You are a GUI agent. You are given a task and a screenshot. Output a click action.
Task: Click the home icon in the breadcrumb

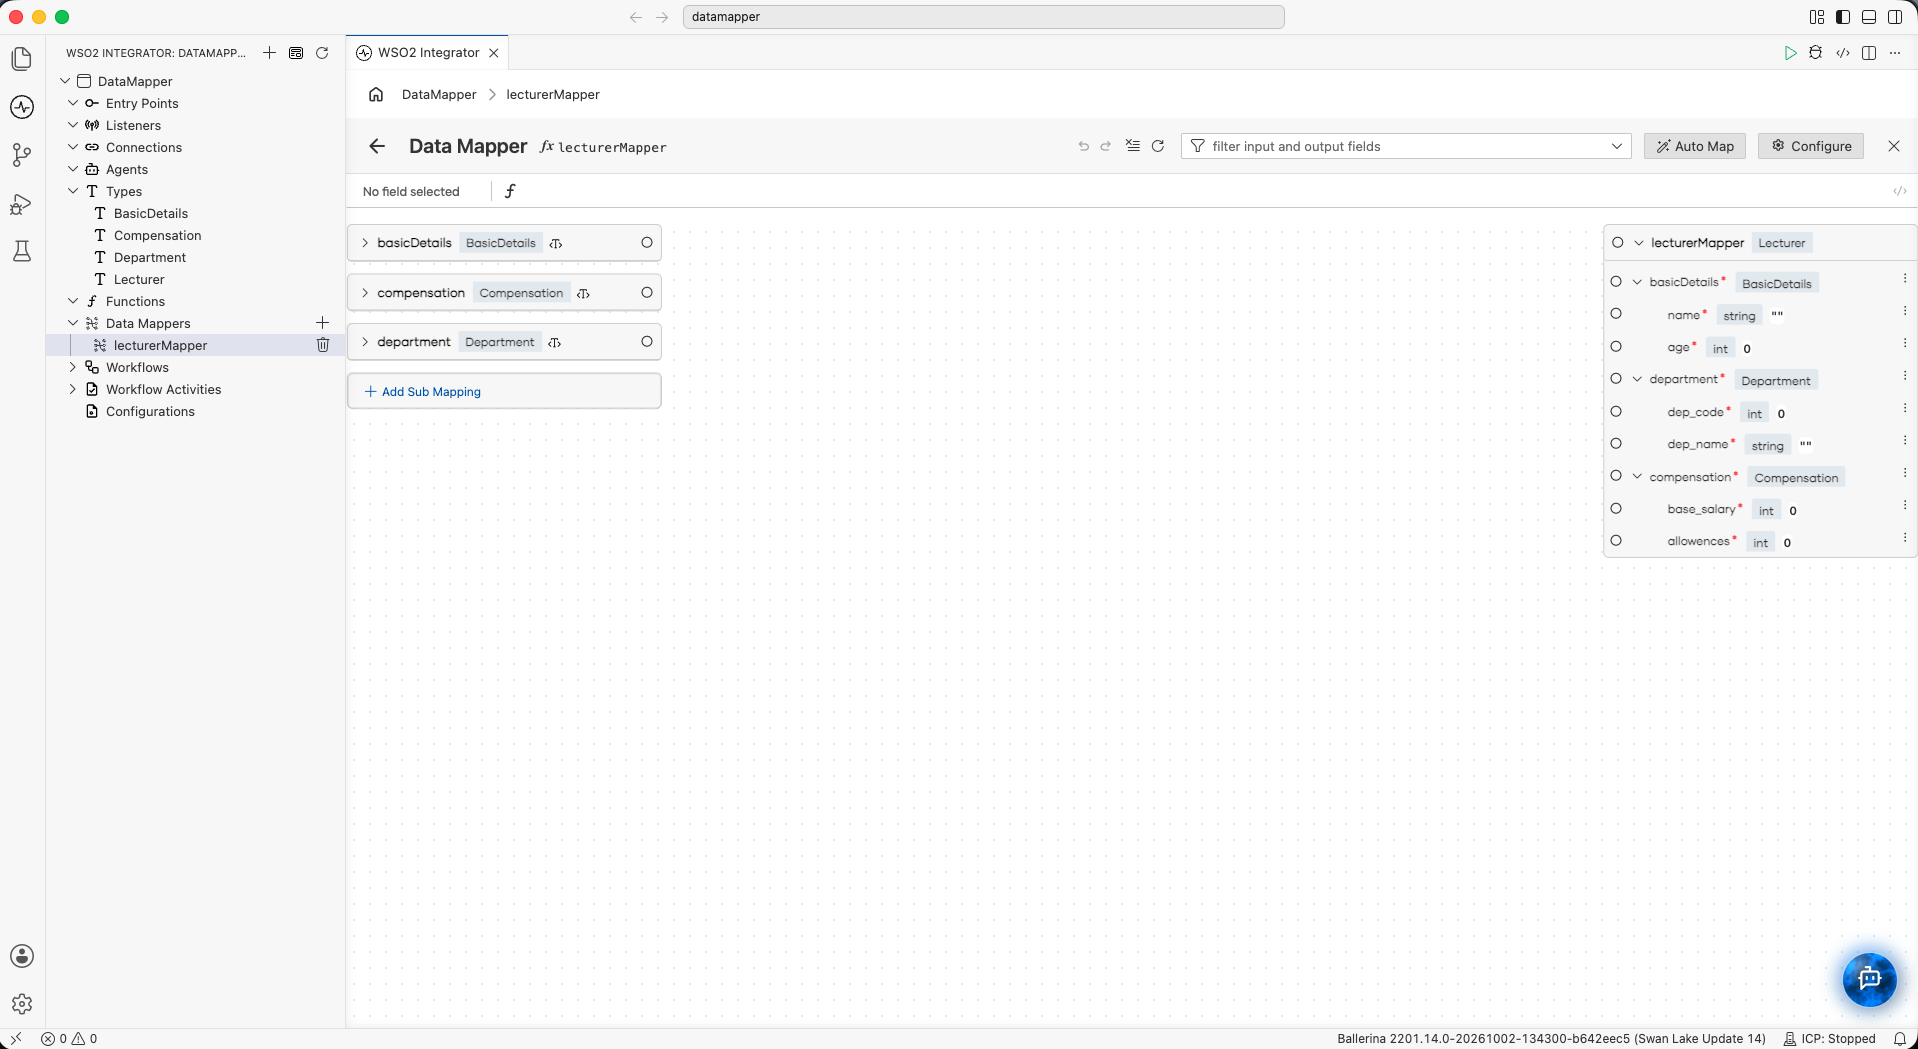coord(376,94)
